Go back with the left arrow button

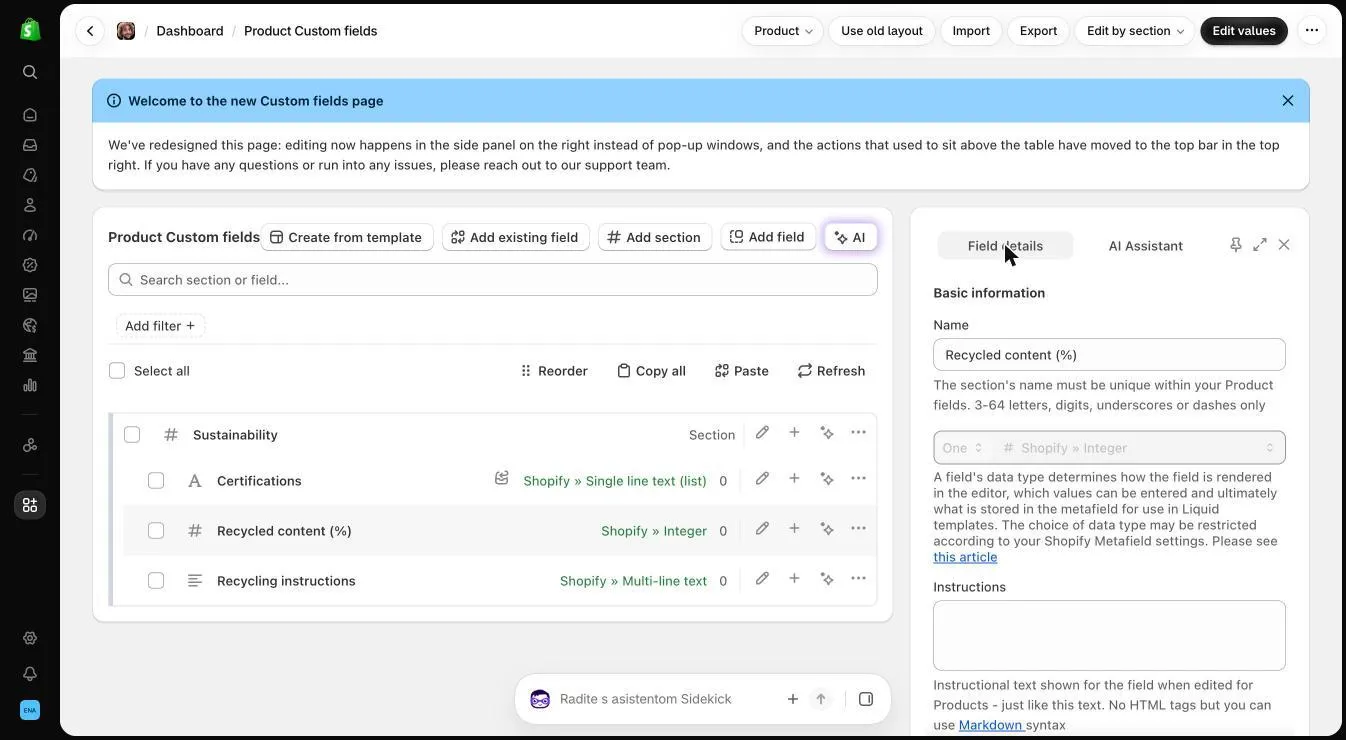coord(90,31)
